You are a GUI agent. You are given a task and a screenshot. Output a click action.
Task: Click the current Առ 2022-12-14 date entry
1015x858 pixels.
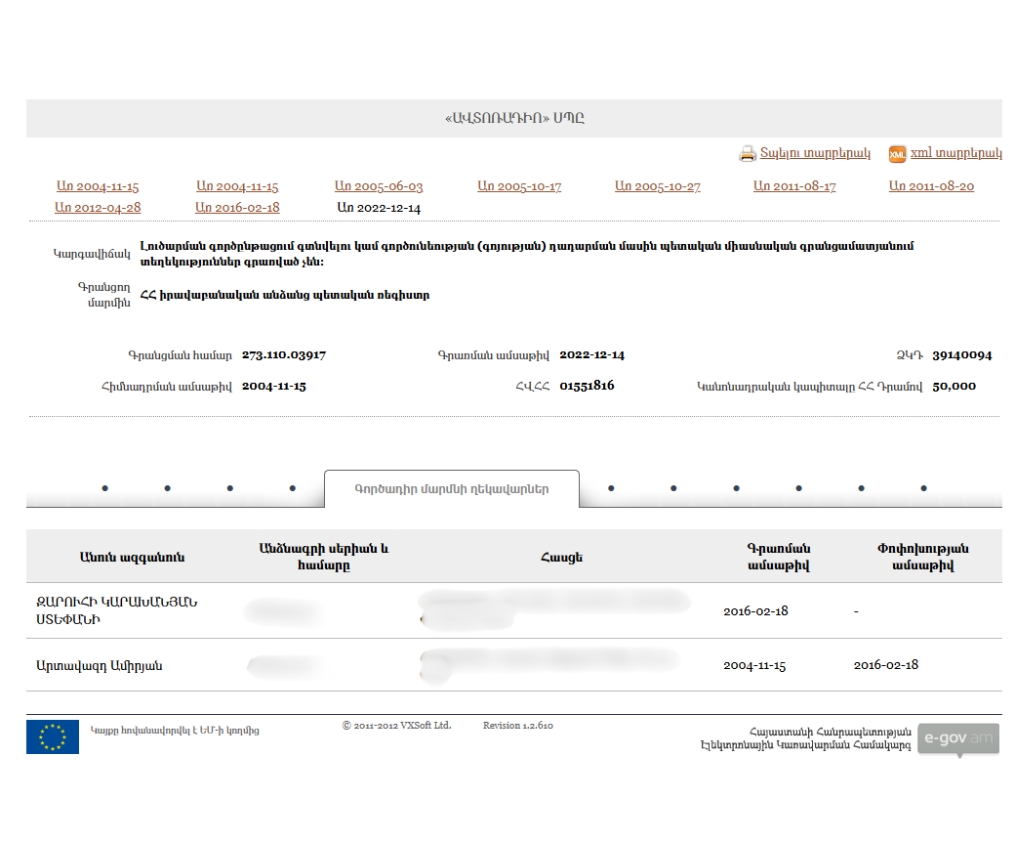(x=378, y=208)
